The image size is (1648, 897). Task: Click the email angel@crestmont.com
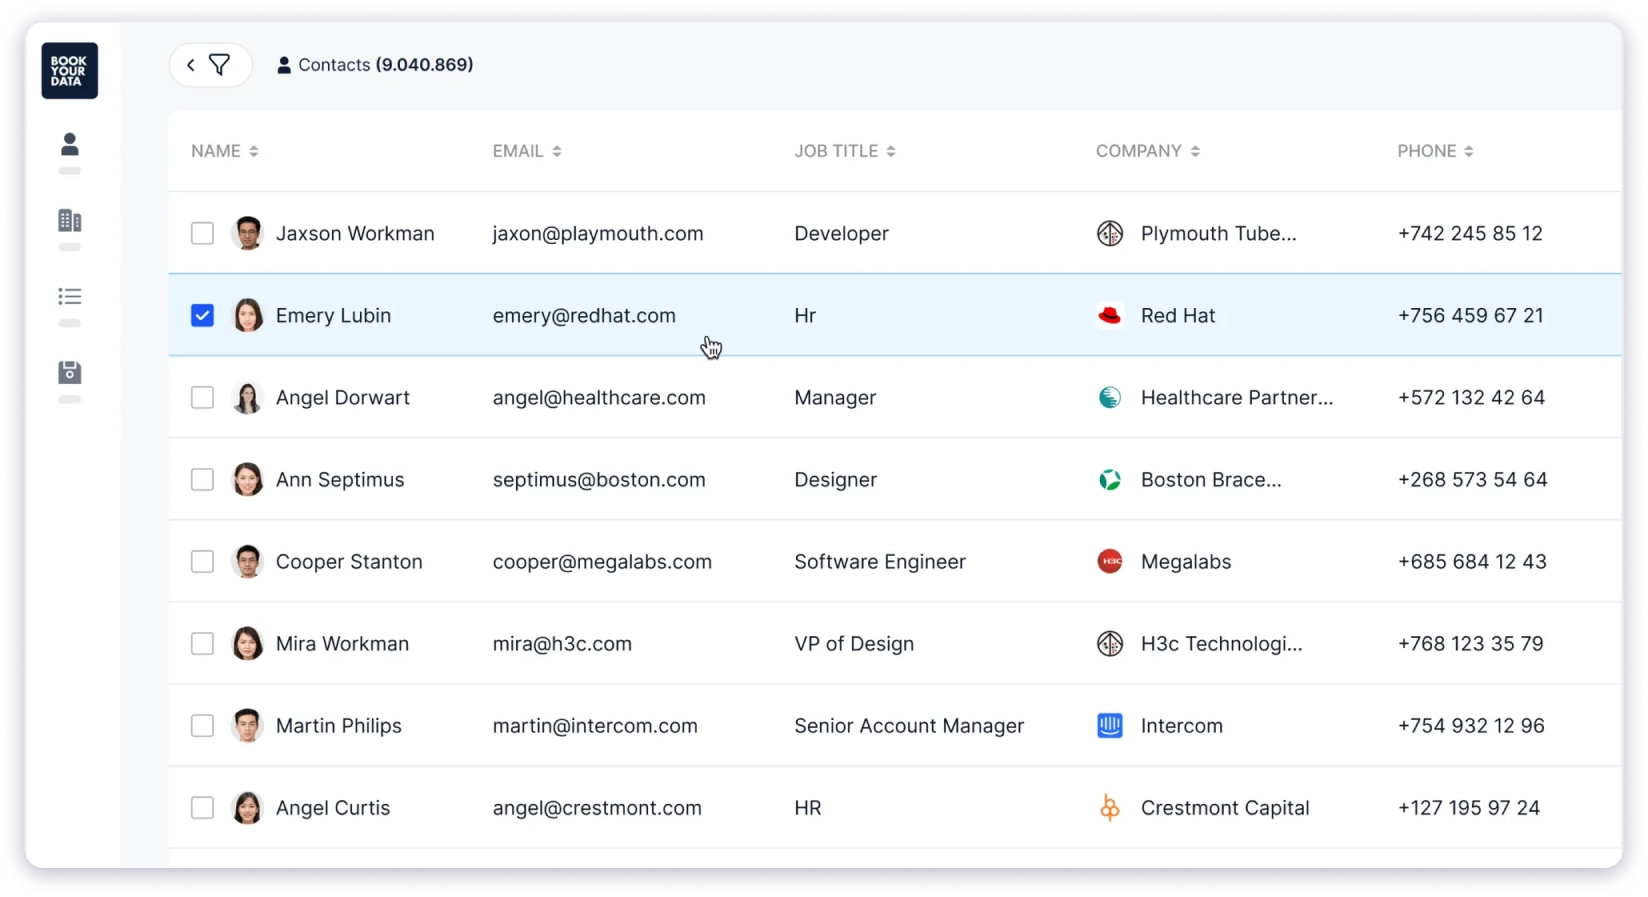(597, 807)
